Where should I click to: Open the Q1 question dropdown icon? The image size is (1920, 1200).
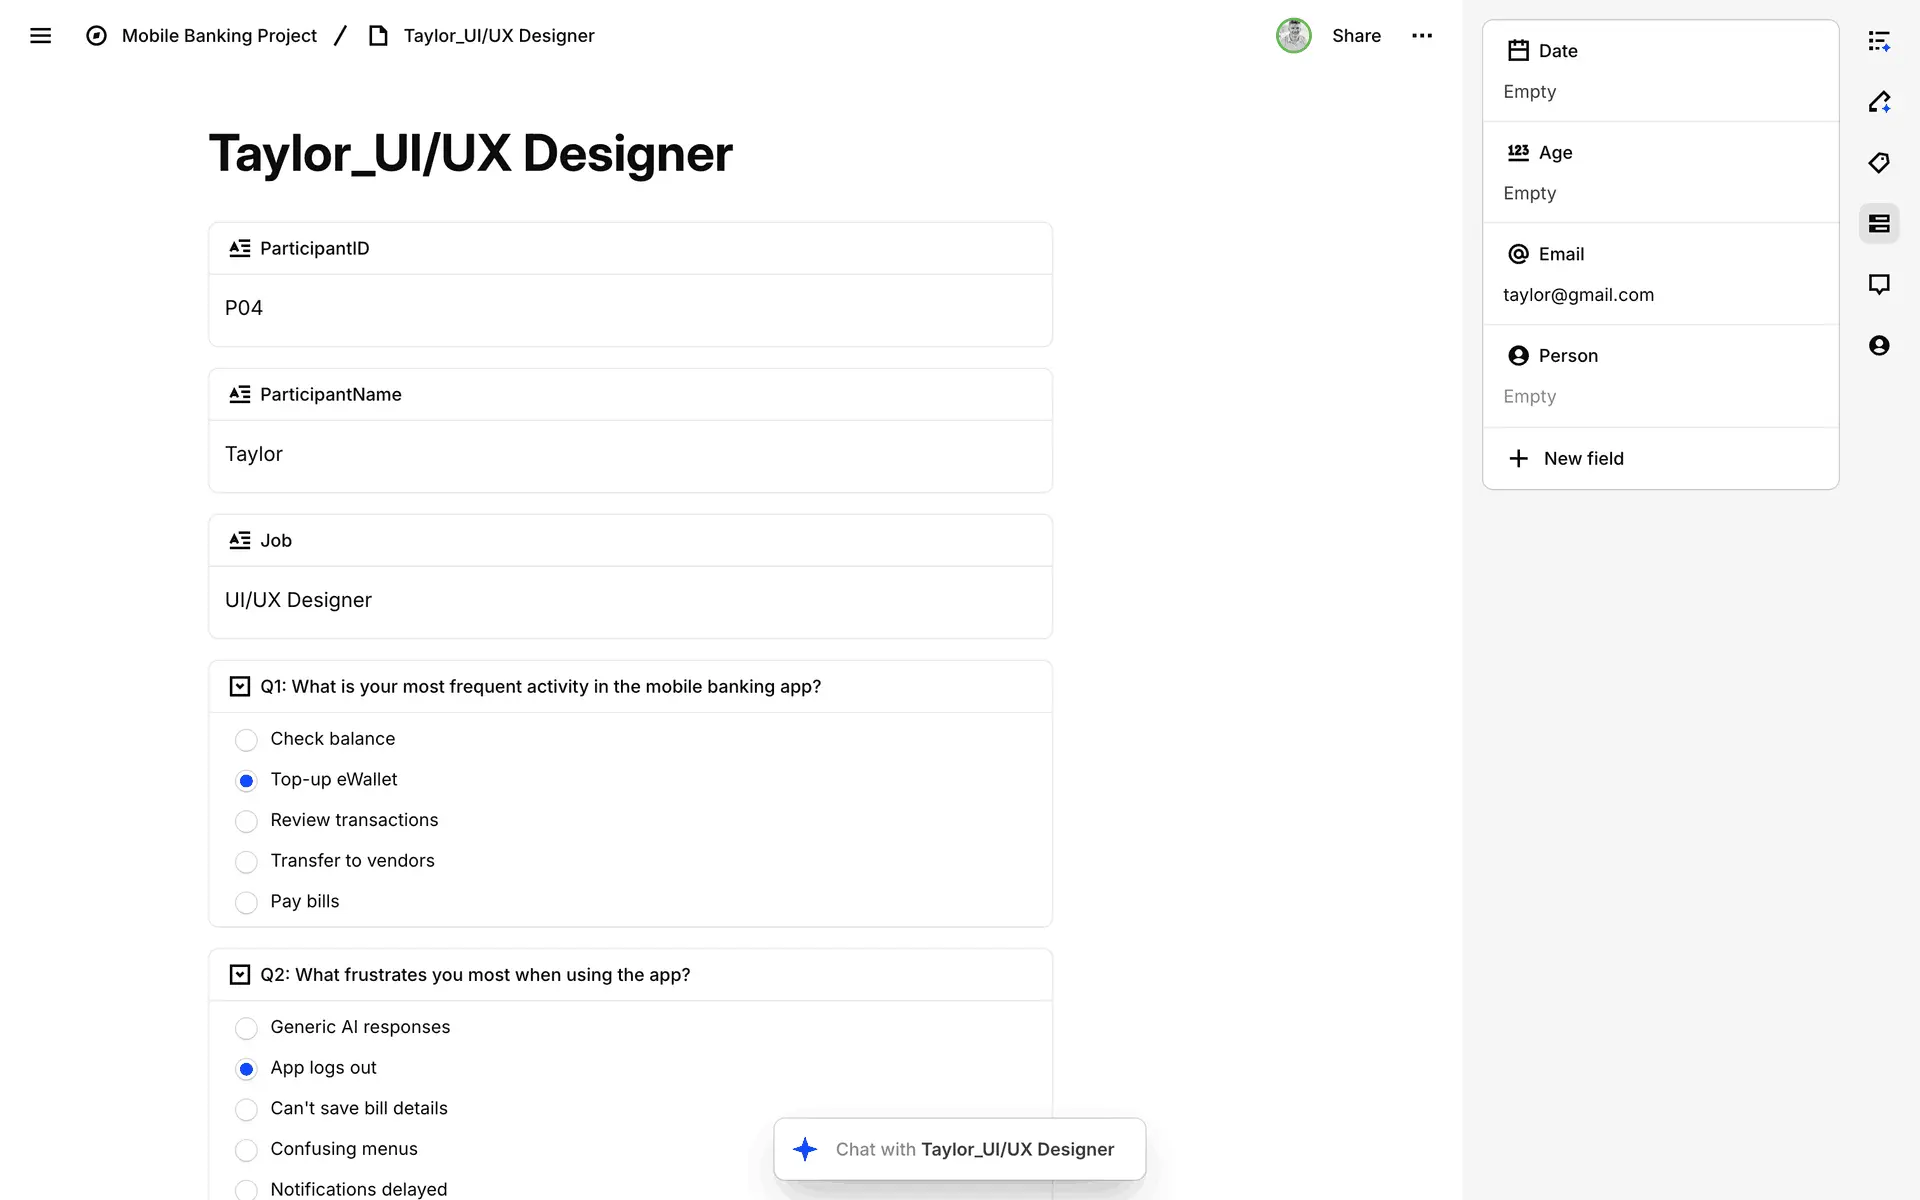[240, 687]
